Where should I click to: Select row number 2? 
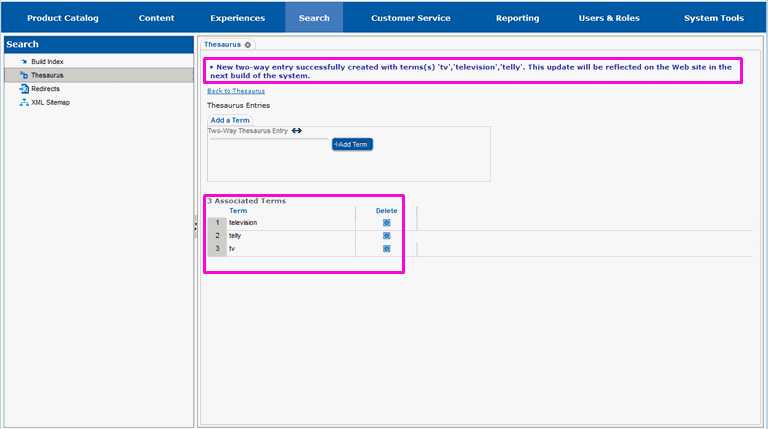(217, 236)
